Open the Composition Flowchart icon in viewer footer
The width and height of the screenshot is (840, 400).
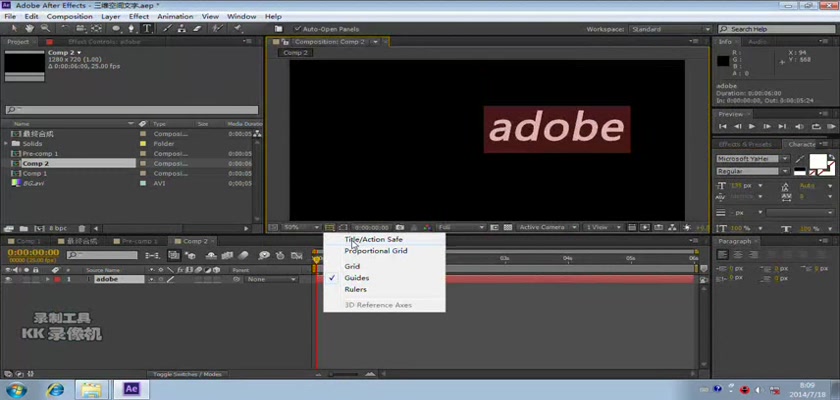pyautogui.click(x=672, y=227)
